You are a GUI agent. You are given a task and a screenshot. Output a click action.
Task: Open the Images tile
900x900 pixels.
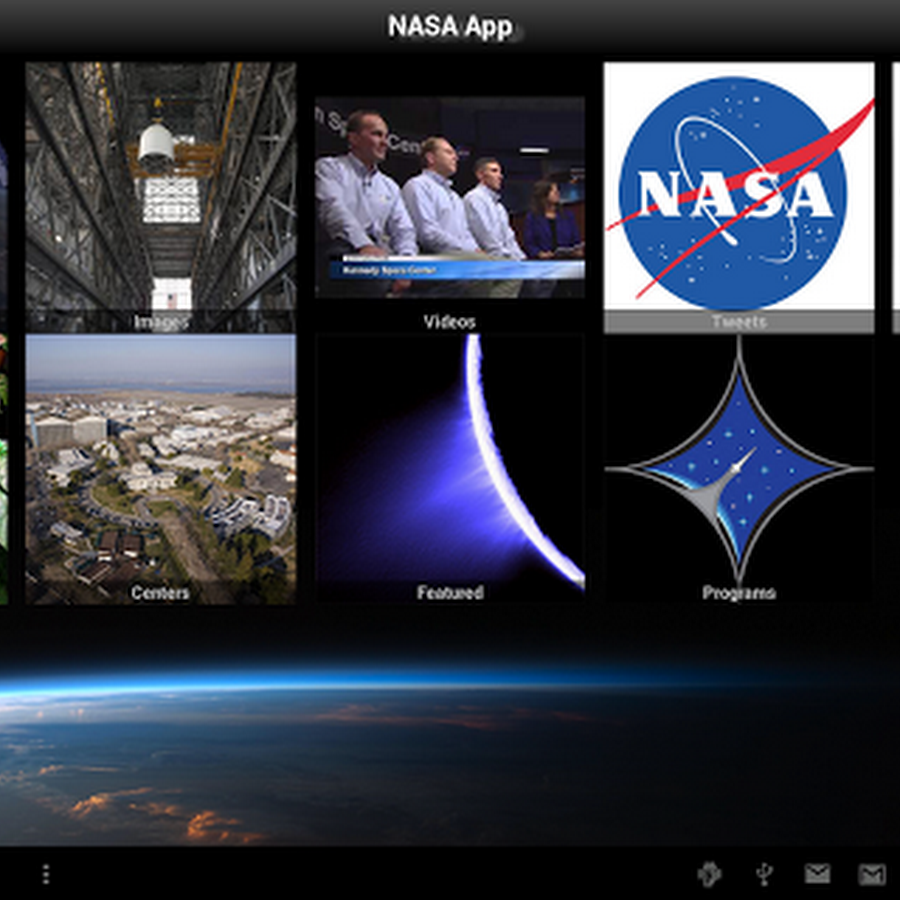[x=161, y=197]
